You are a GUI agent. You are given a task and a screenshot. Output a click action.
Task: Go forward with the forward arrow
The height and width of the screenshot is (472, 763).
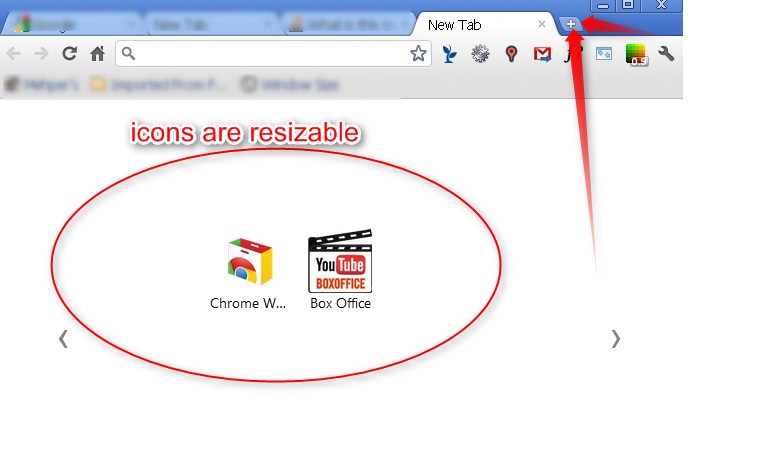click(x=41, y=54)
